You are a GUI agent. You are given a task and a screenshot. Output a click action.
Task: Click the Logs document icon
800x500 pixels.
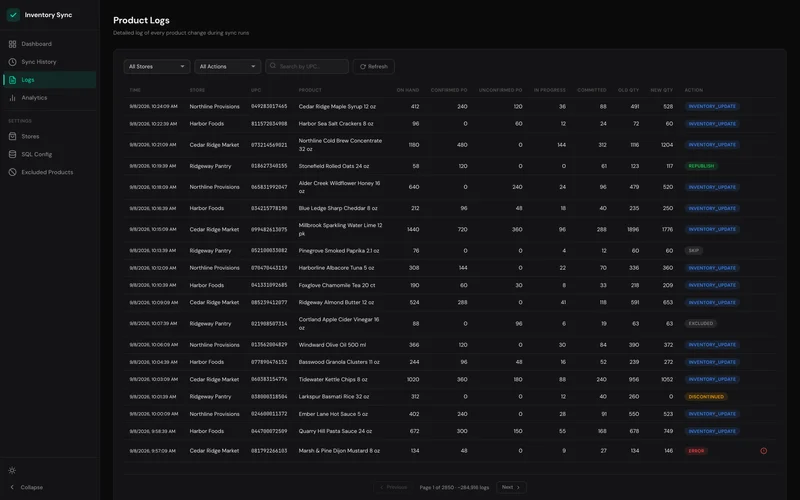pyautogui.click(x=12, y=80)
